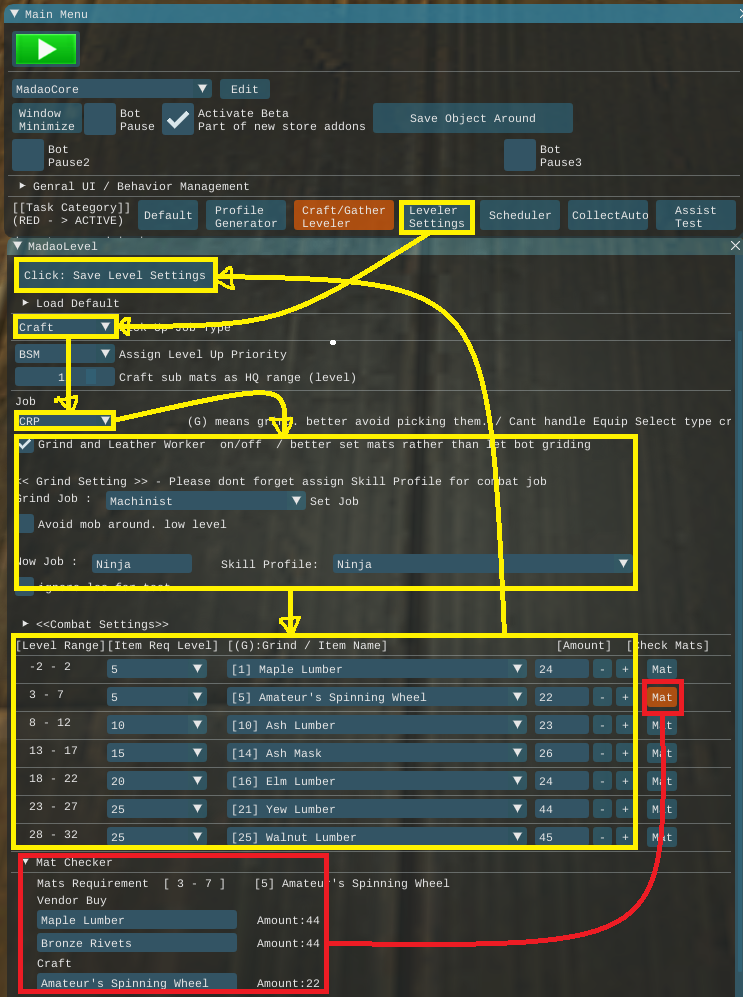Image resolution: width=743 pixels, height=997 pixels.
Task: Expand the Load Default section
Action: (x=26, y=303)
